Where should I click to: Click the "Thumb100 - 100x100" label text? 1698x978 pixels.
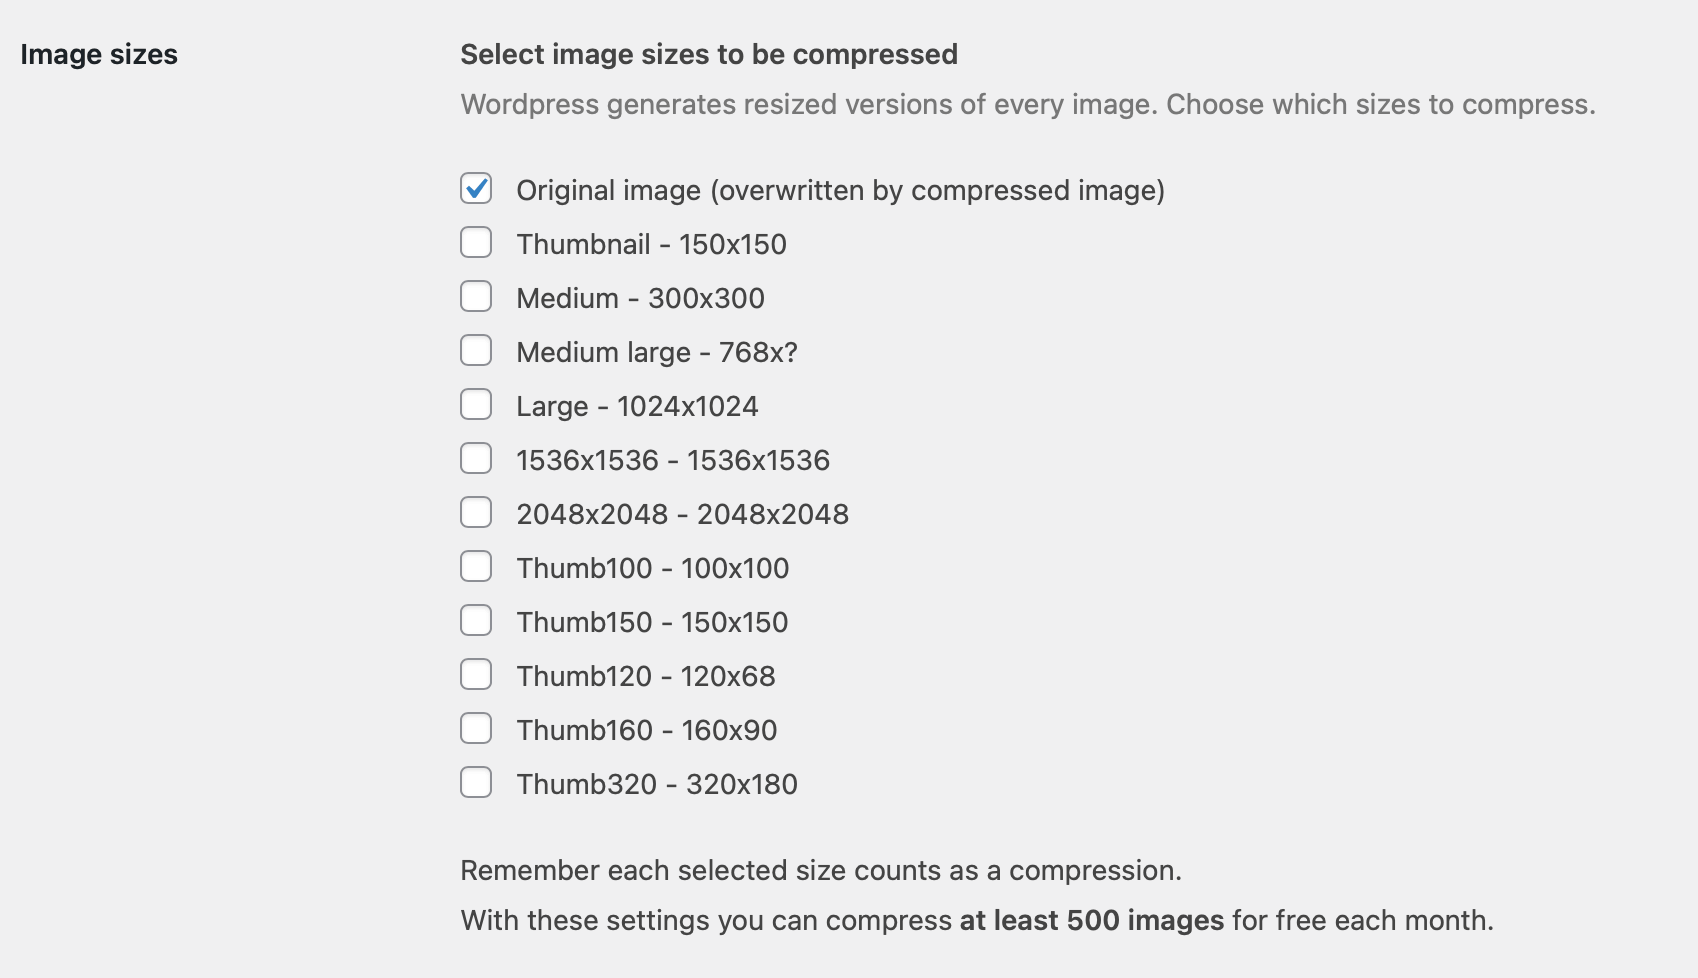[x=652, y=568]
